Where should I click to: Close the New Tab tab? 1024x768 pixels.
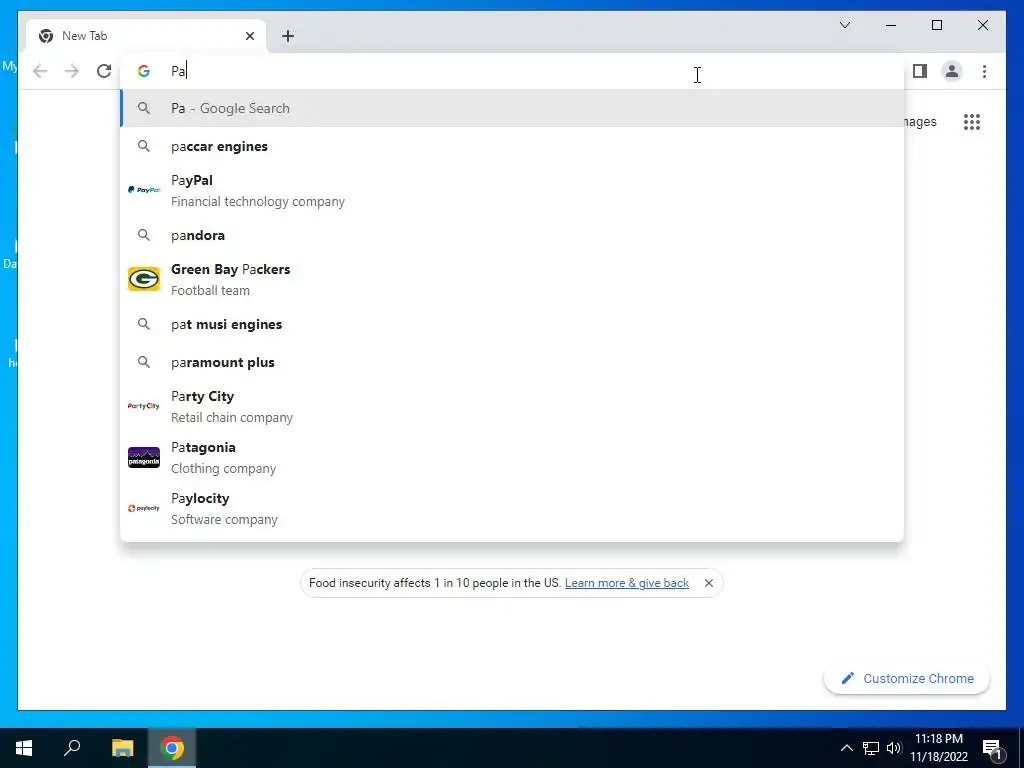point(249,36)
